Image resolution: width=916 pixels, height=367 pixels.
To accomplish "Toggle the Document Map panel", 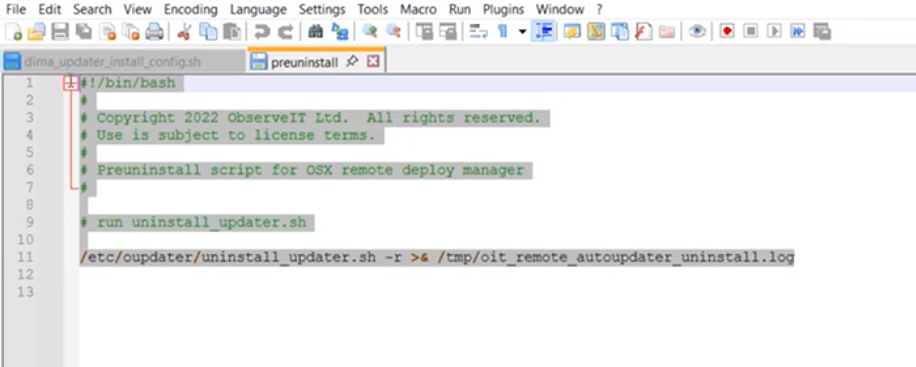I will coord(596,32).
